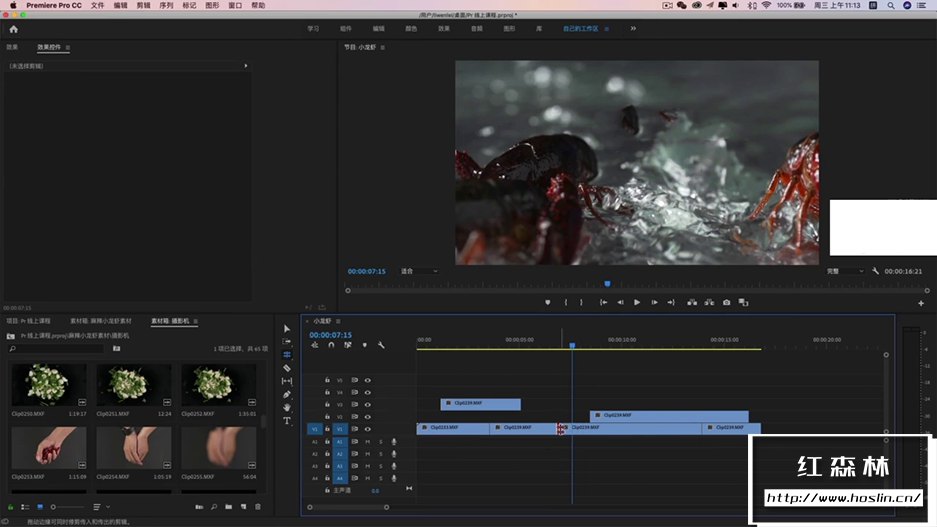Image resolution: width=937 pixels, height=527 pixels.
Task: Click the Export Frame camera icon
Action: pos(726,302)
